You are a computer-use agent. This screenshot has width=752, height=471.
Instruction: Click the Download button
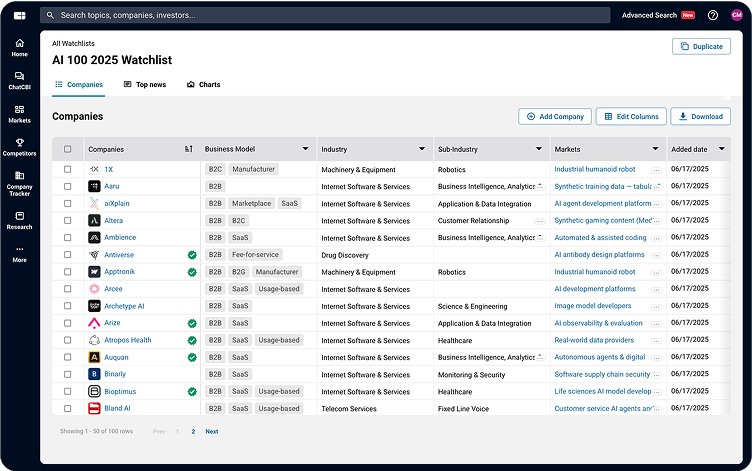700,117
